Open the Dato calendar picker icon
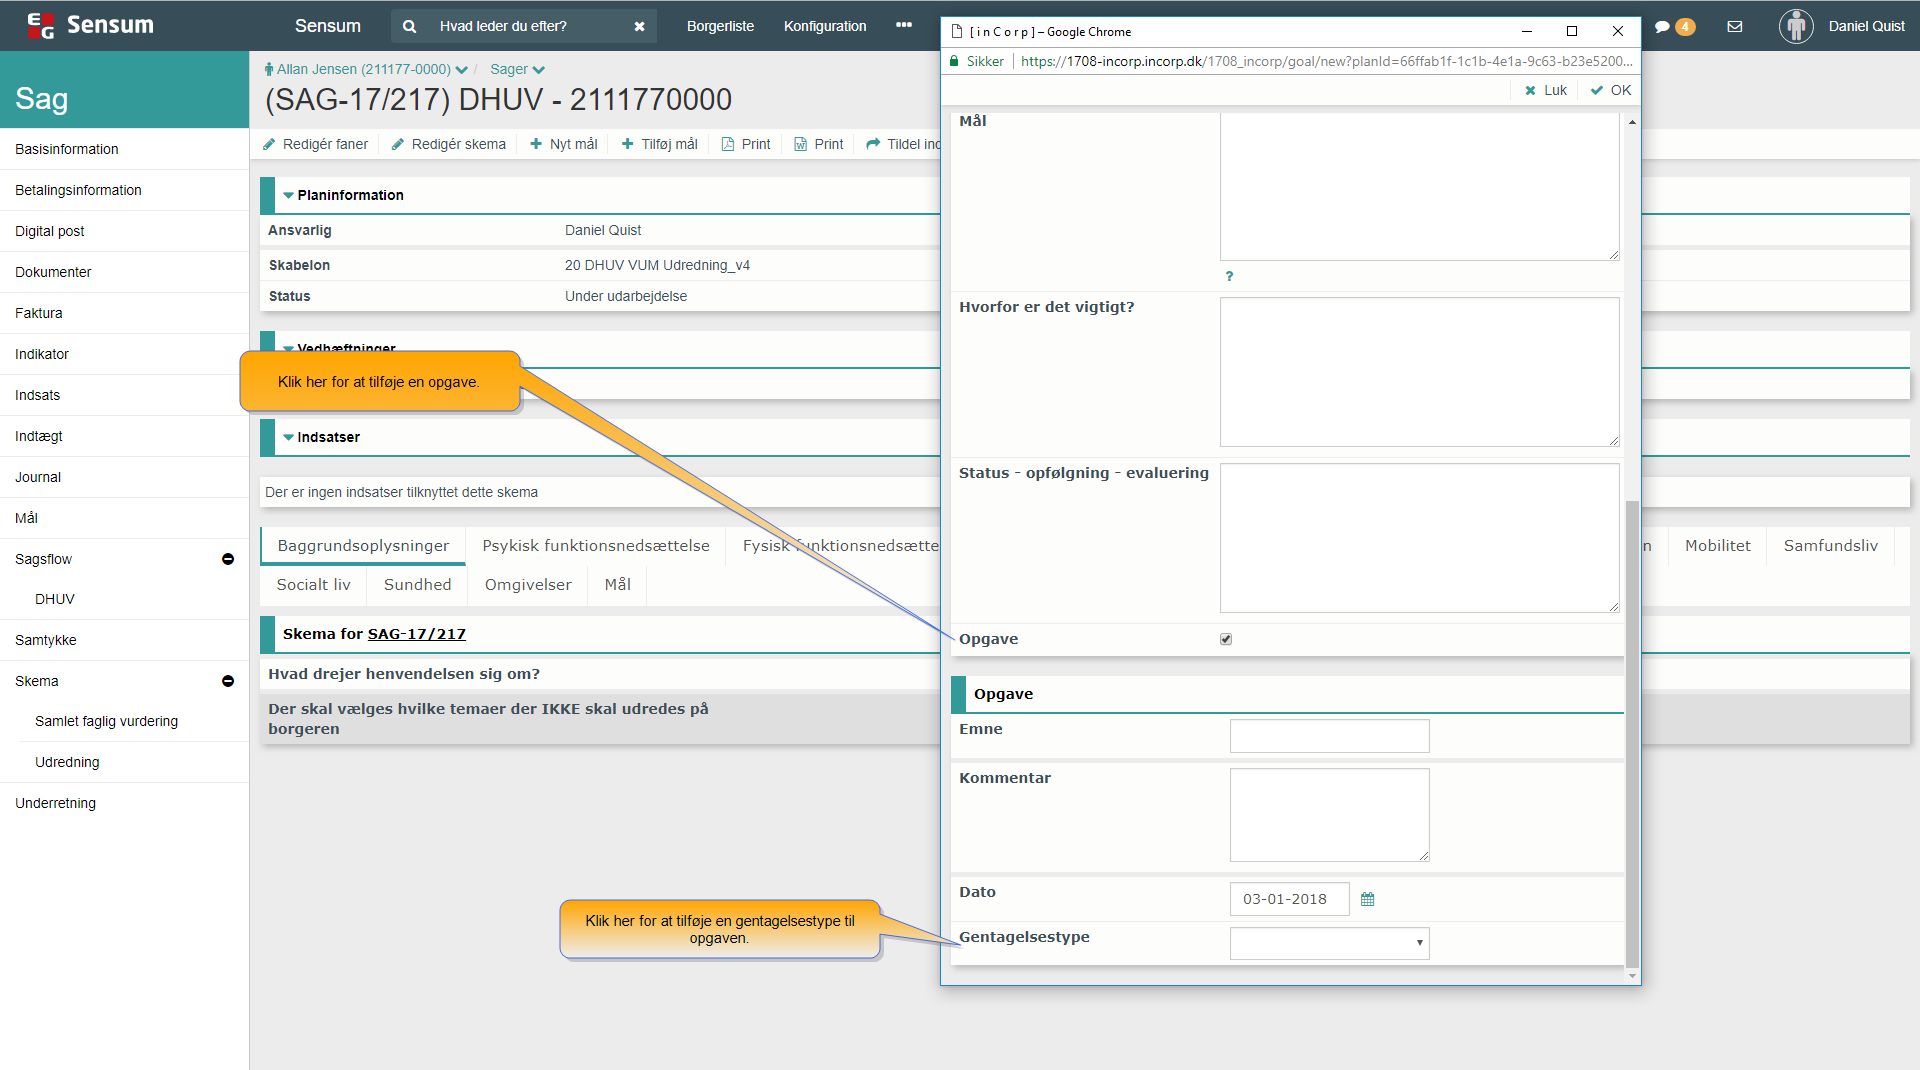Image resolution: width=1920 pixels, height=1070 pixels. coord(1368,899)
